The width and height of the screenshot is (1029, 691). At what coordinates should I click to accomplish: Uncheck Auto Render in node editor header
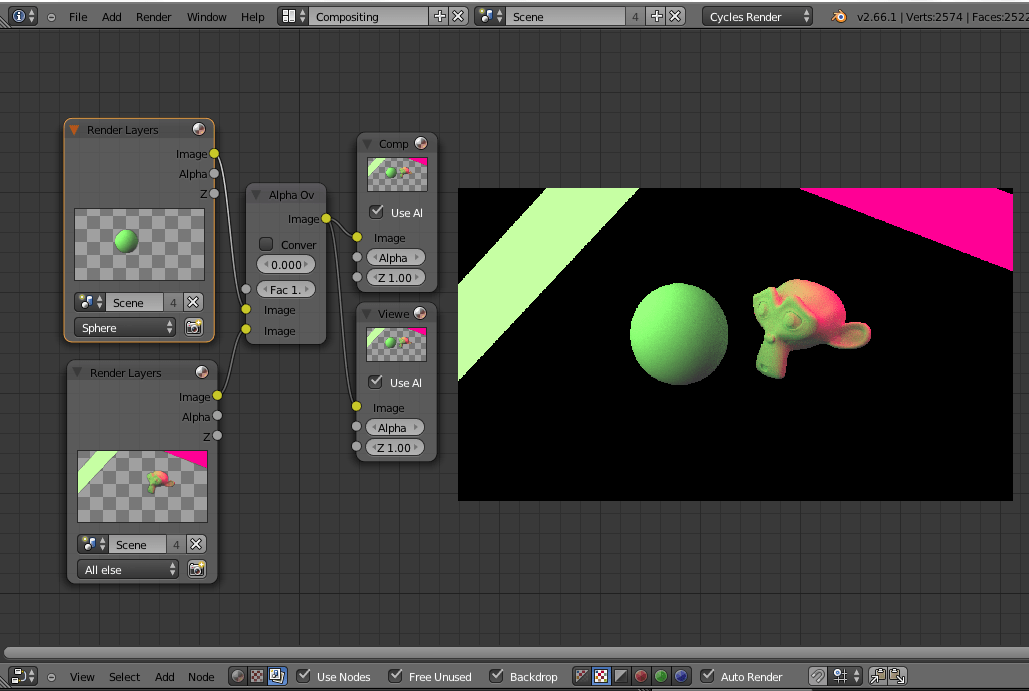pyautogui.click(x=708, y=676)
